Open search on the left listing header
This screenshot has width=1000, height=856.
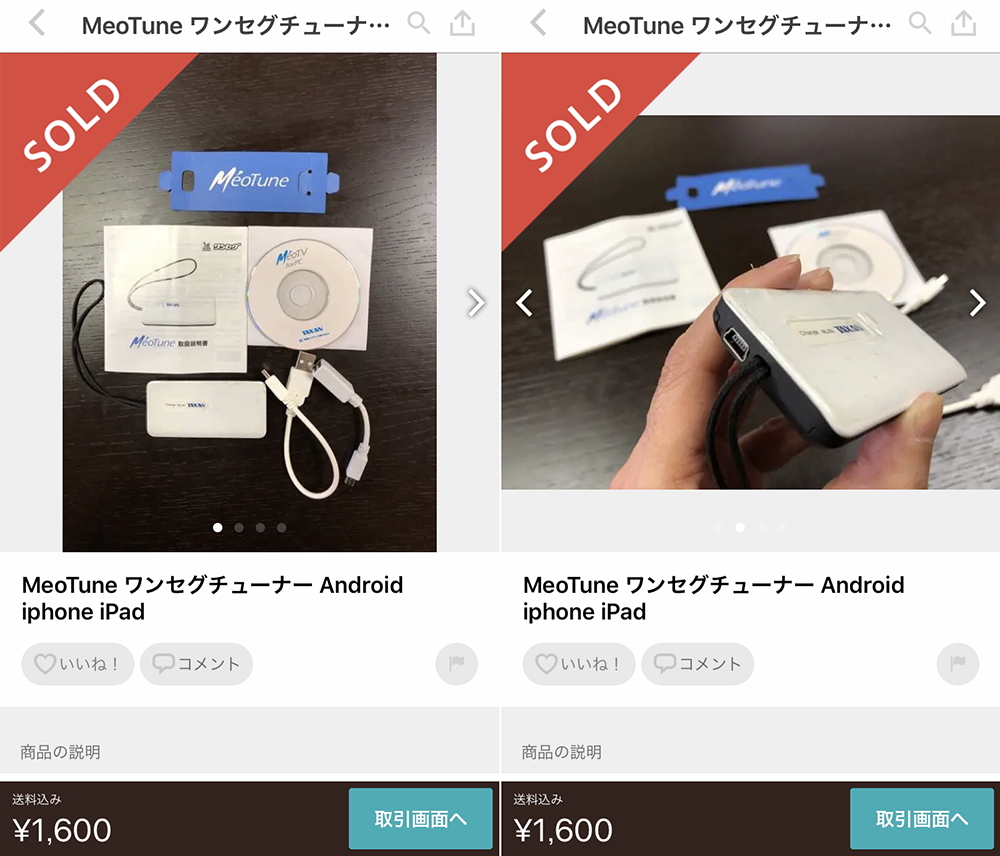pos(418,23)
